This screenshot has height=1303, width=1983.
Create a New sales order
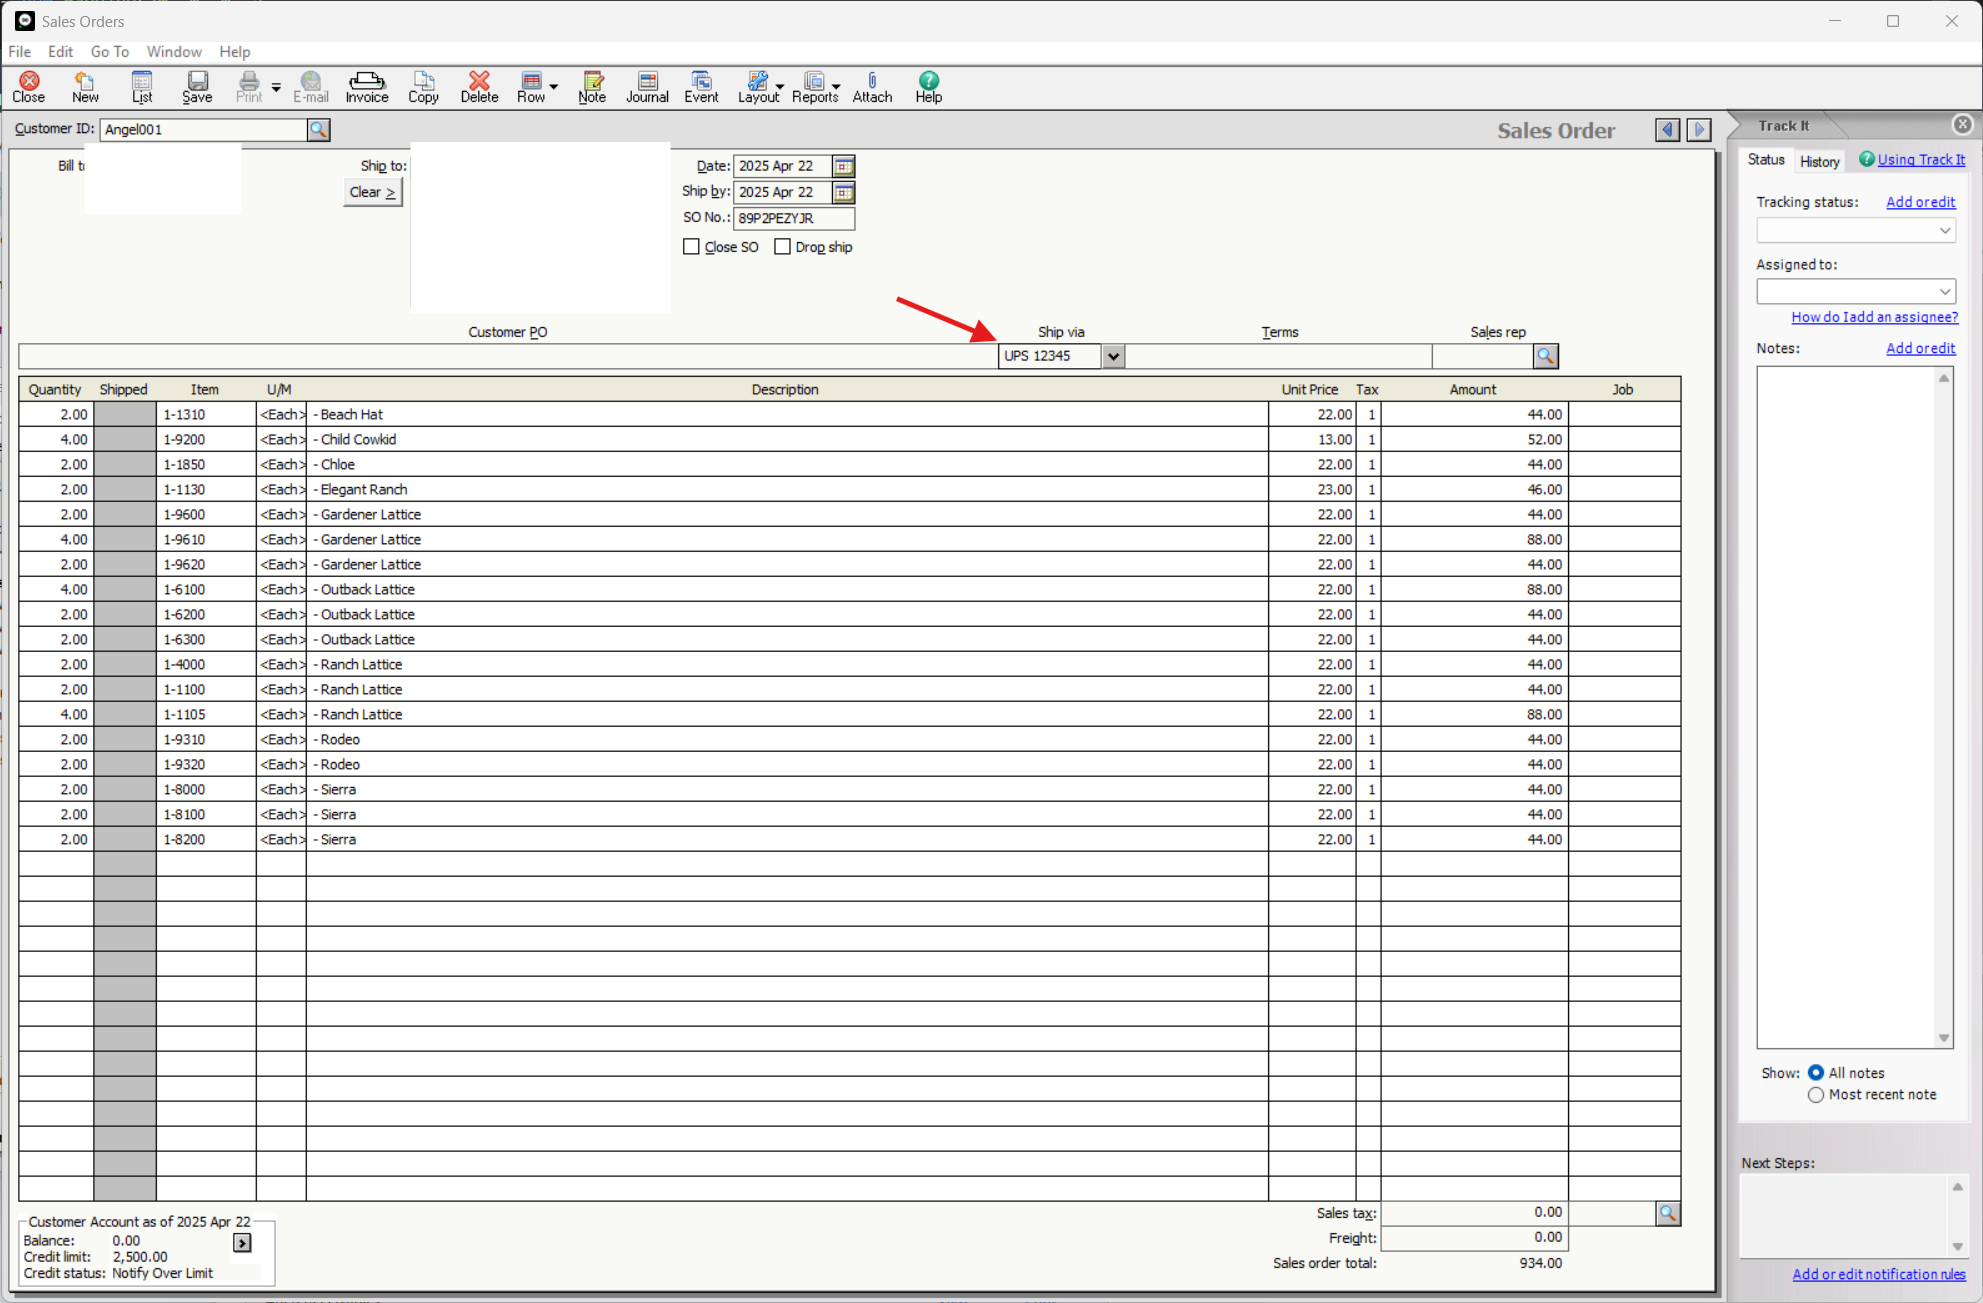(x=85, y=87)
